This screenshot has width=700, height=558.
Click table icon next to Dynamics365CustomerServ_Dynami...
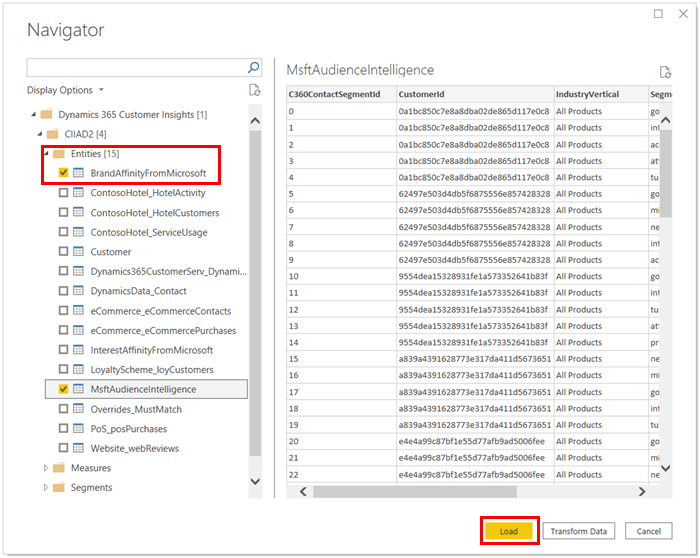[79, 271]
